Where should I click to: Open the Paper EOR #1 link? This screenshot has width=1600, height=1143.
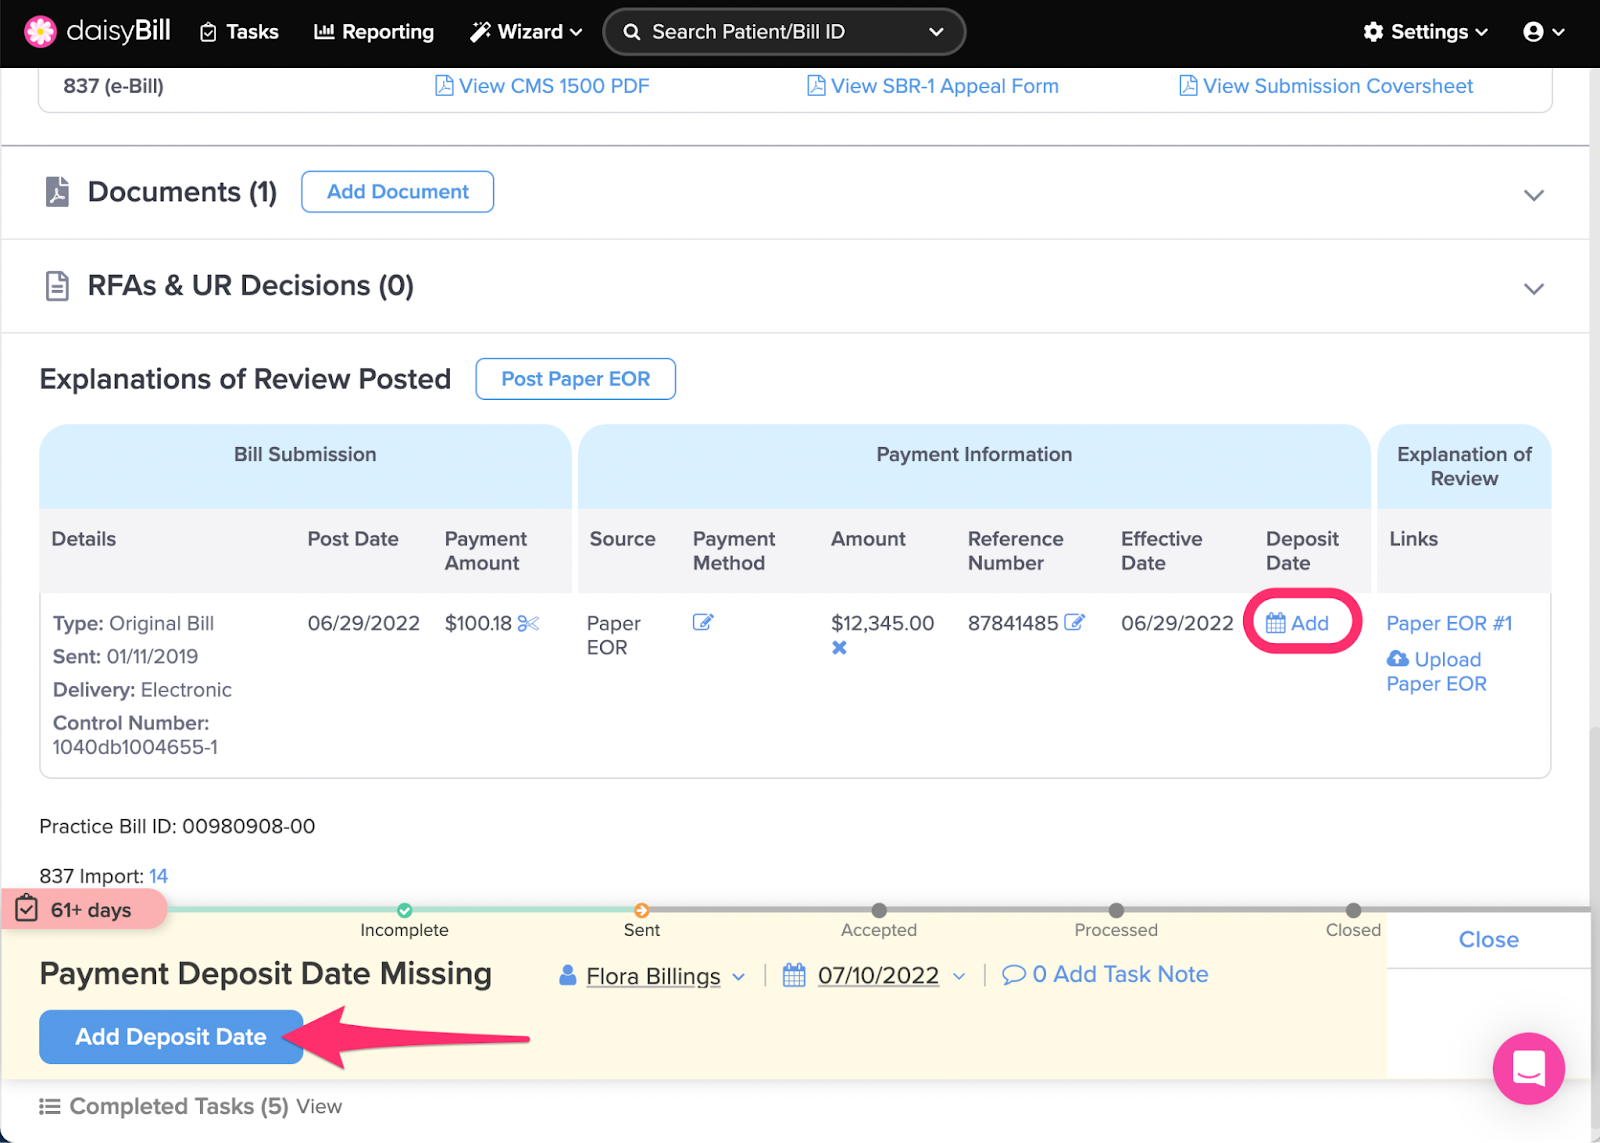[1448, 622]
